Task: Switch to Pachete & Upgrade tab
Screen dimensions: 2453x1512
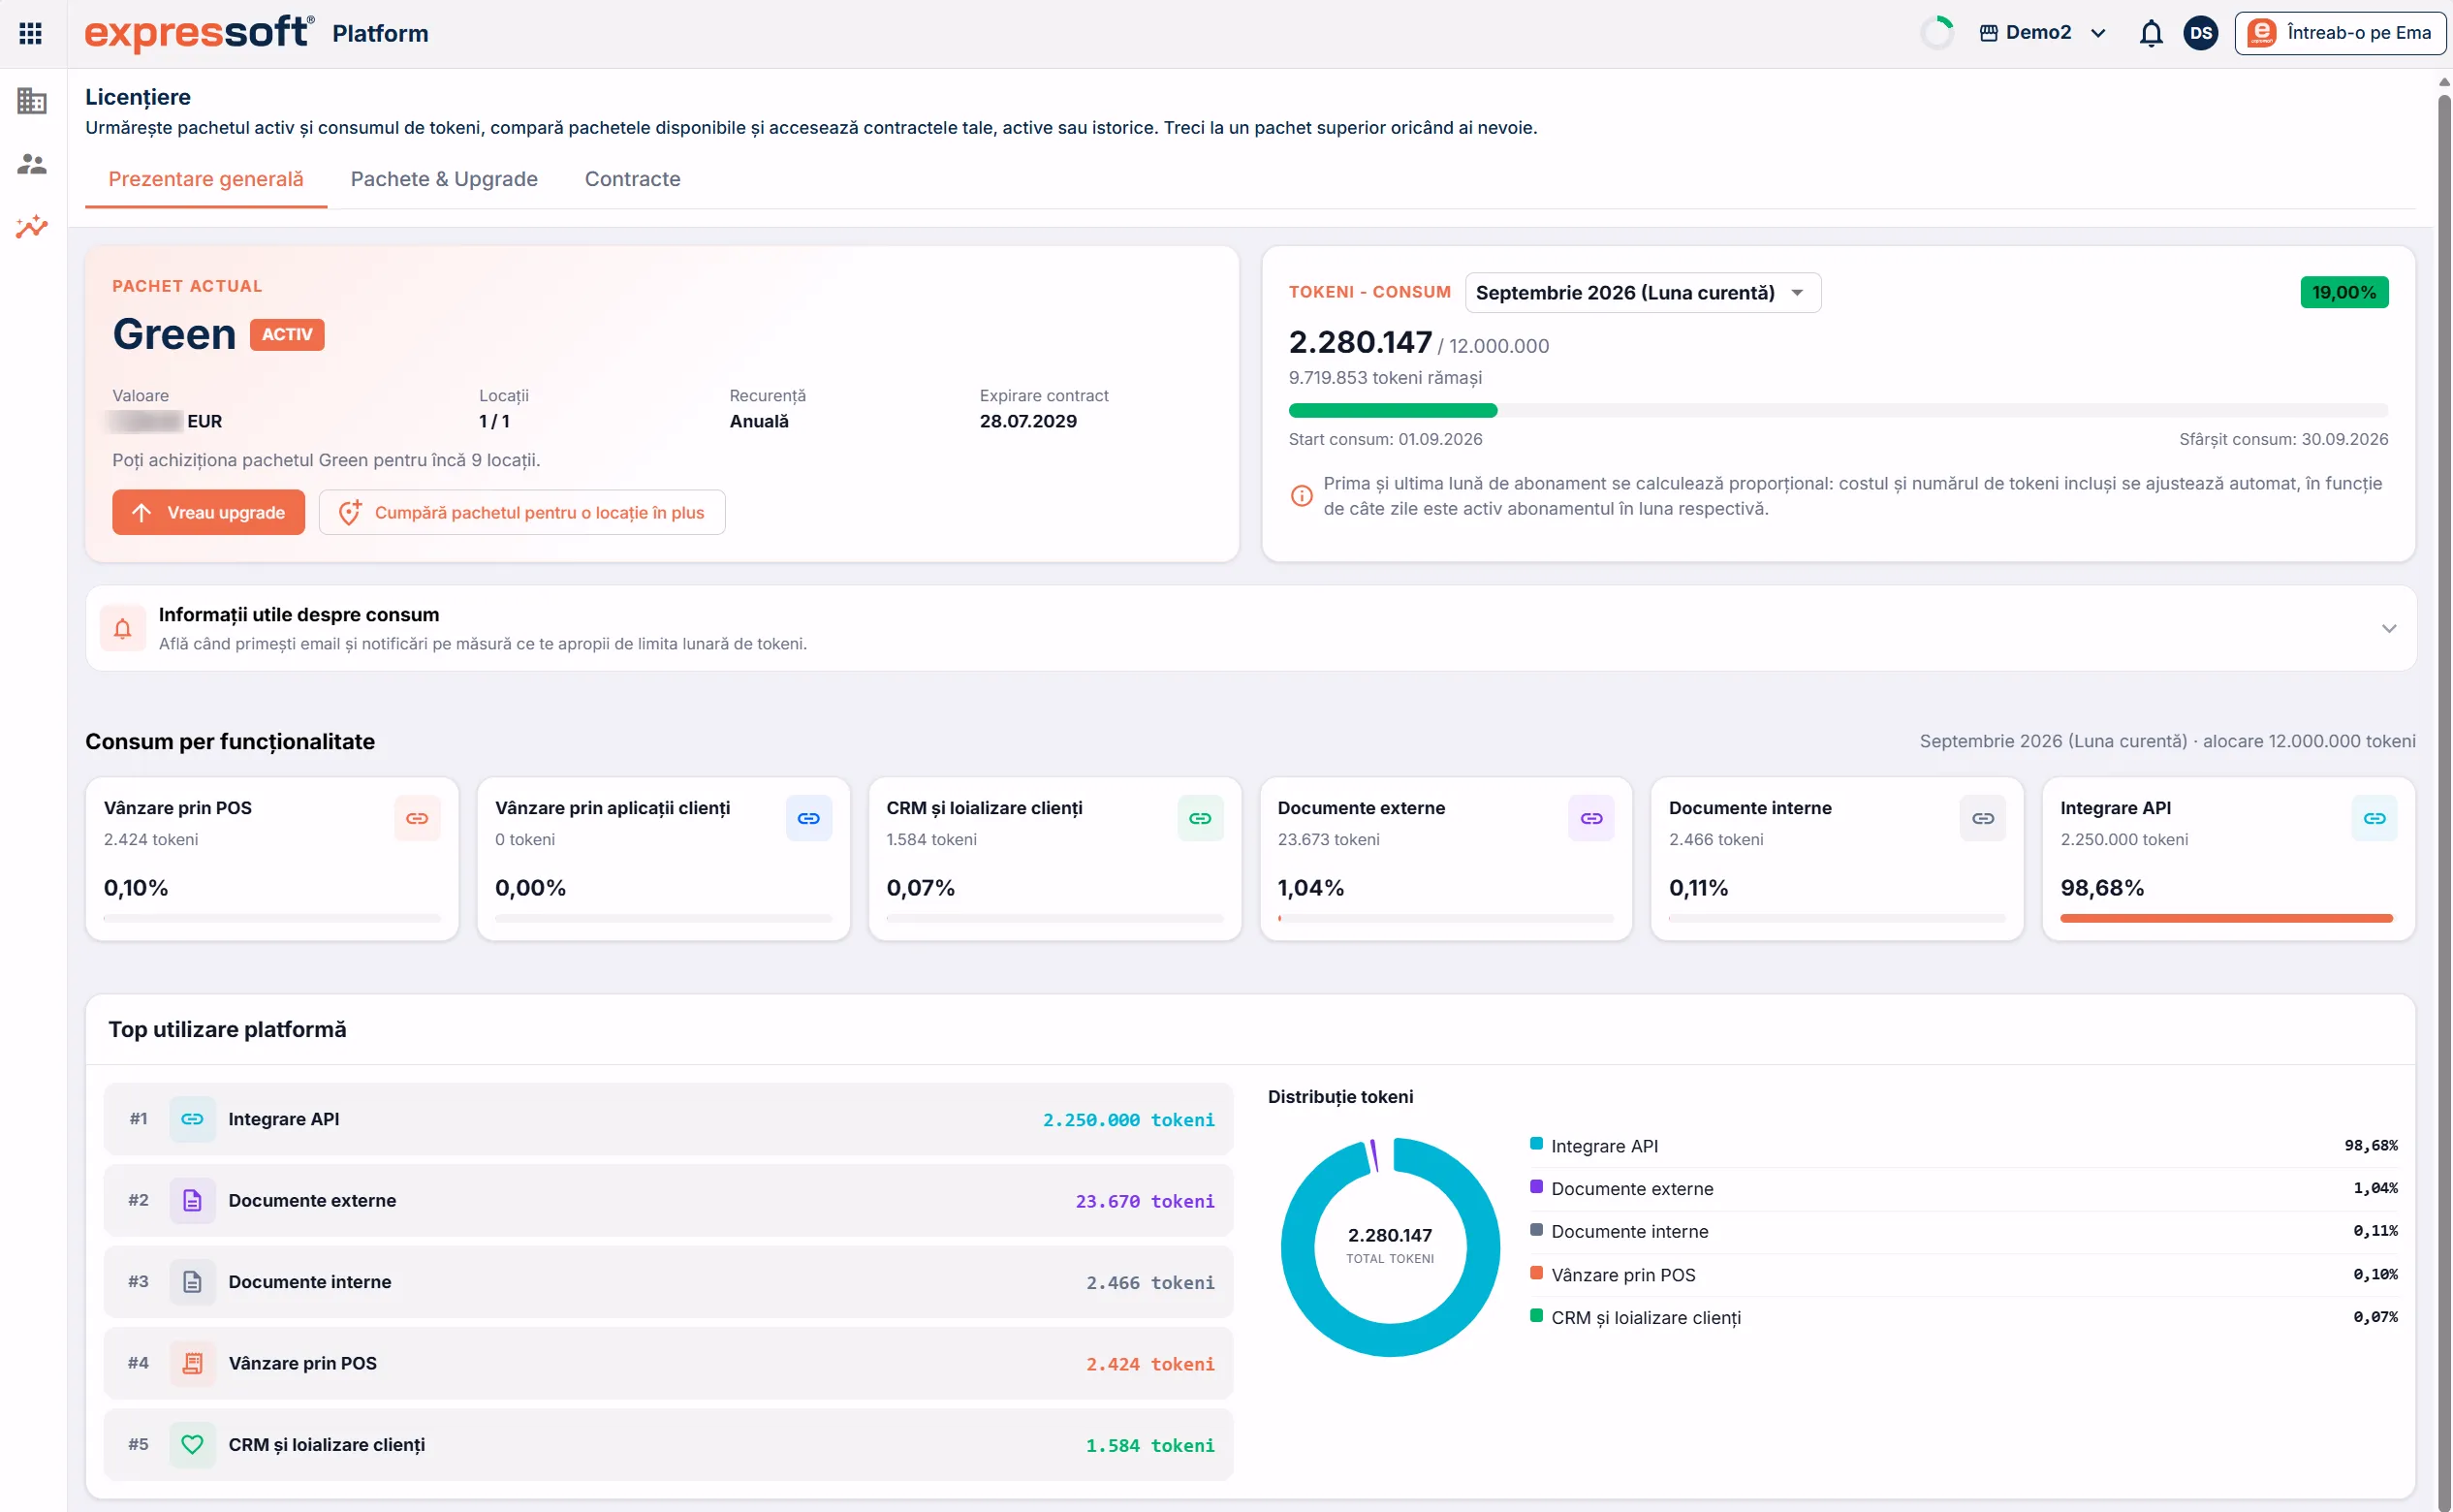Action: 444,179
